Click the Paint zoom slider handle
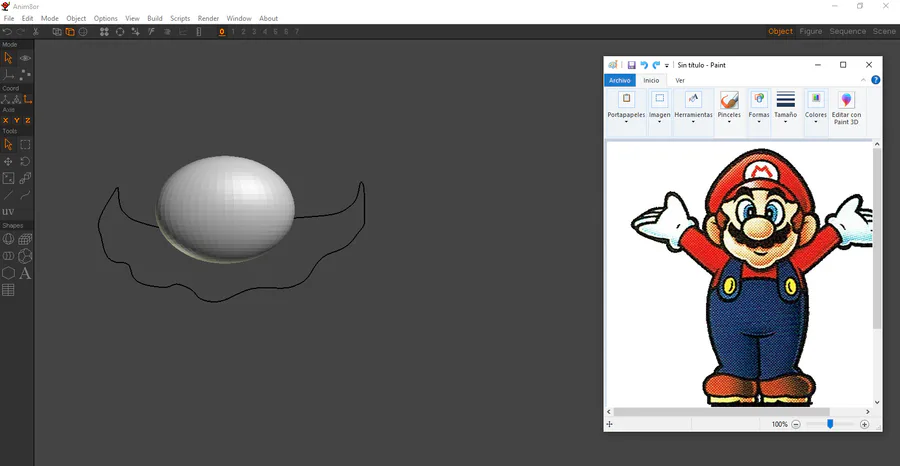 click(x=830, y=424)
